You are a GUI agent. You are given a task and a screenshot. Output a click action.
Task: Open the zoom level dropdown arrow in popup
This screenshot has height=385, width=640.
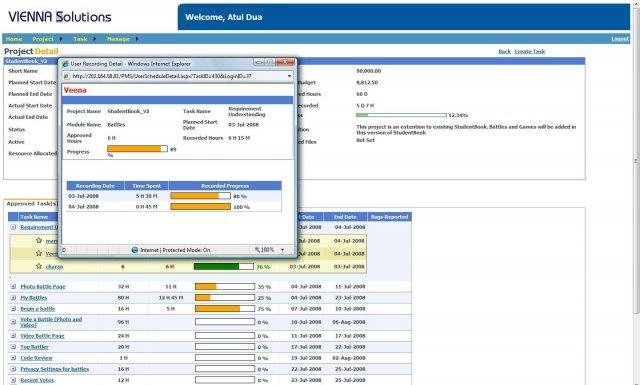[x=282, y=249]
